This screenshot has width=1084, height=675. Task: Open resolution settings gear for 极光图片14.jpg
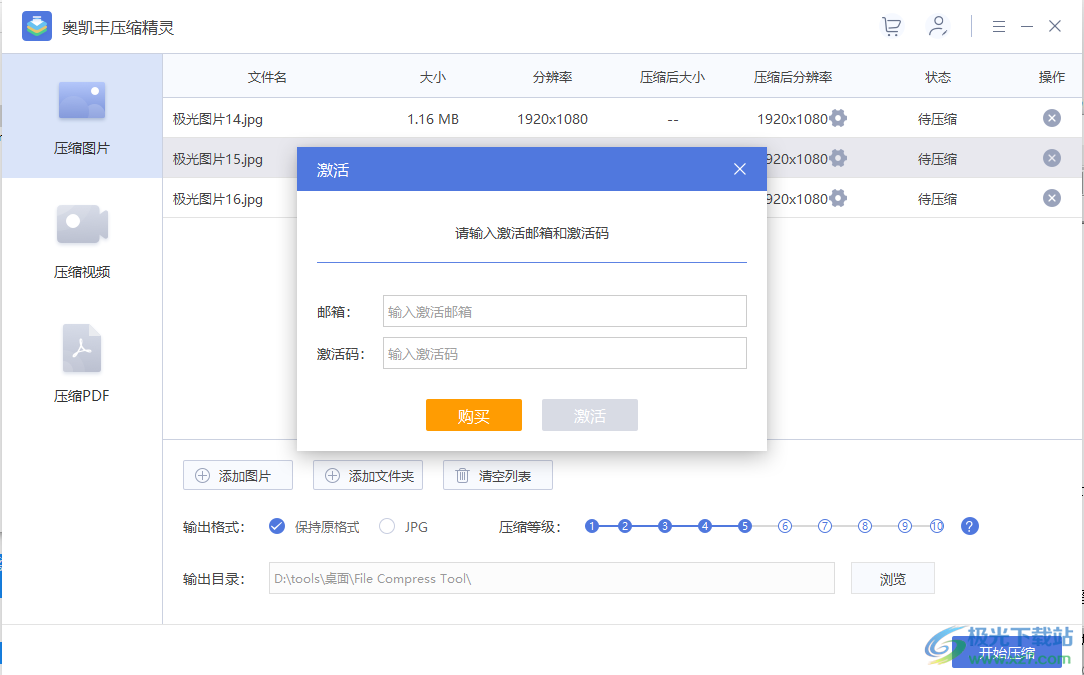pos(838,118)
